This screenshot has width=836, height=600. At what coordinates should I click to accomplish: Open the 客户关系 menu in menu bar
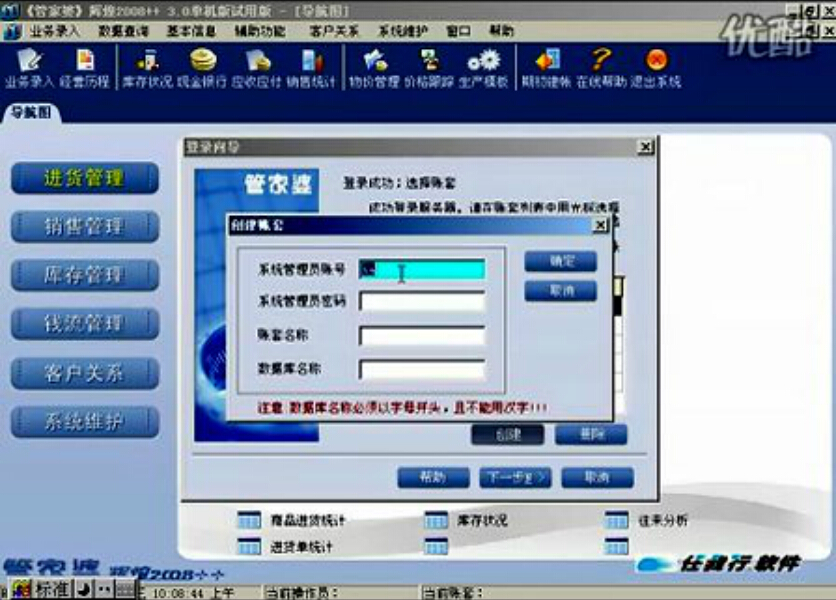click(x=334, y=31)
